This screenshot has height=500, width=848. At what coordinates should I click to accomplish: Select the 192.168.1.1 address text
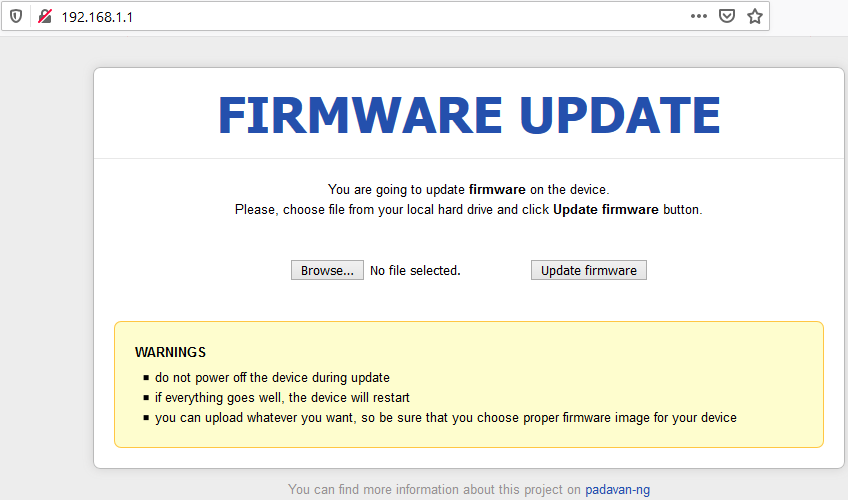97,17
